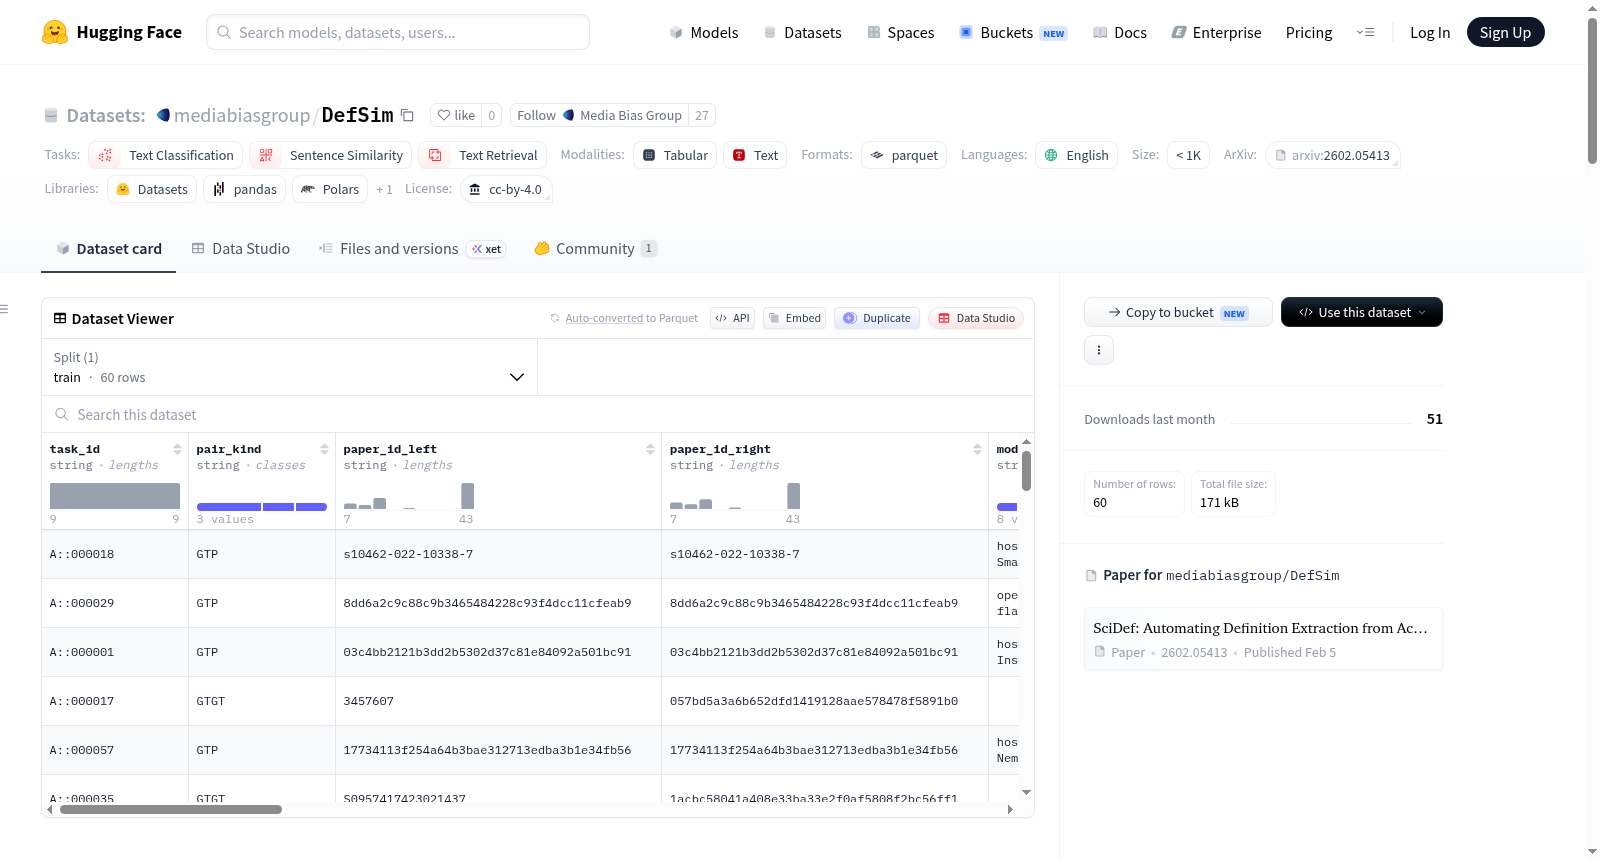Select the Dataset card tab
The height and width of the screenshot is (861, 1600).
coord(109,248)
